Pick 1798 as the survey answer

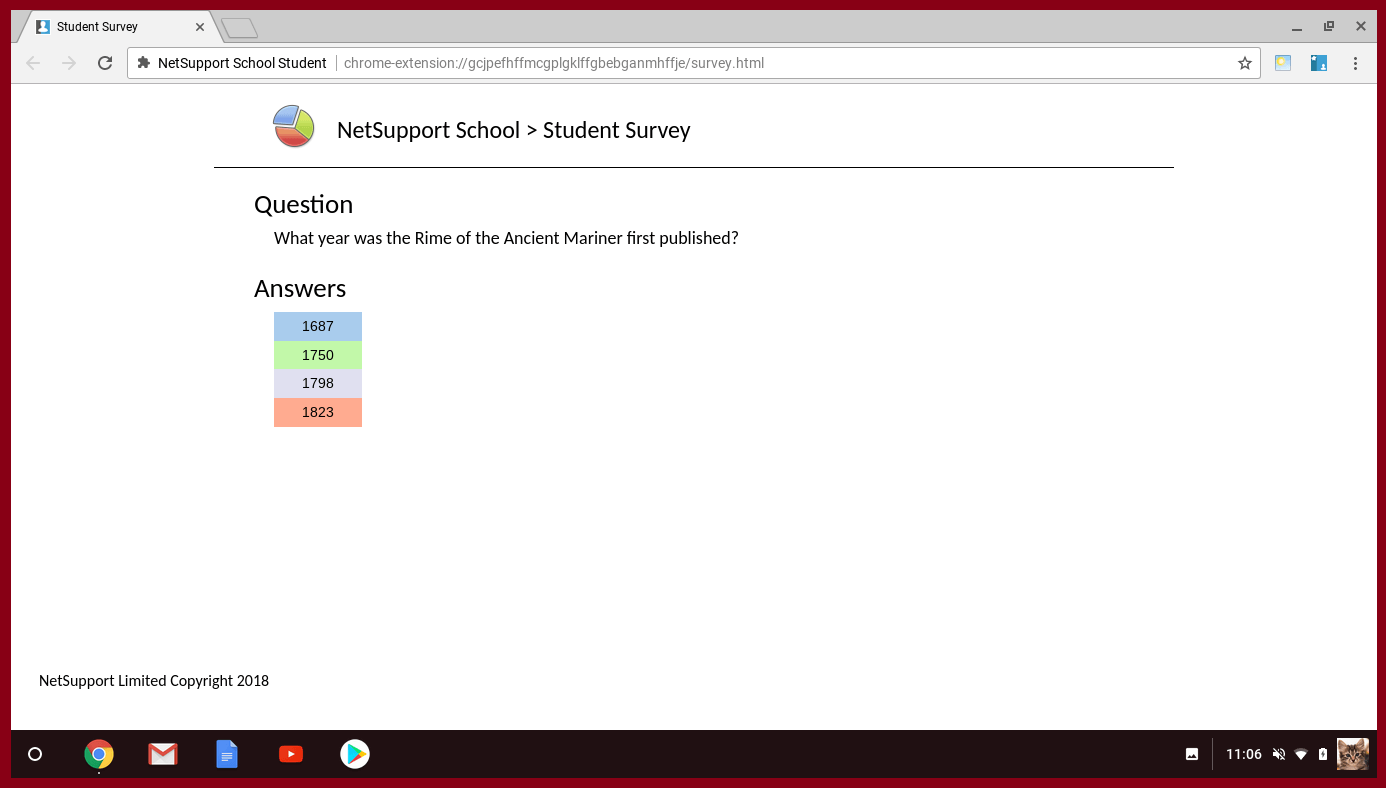point(317,383)
